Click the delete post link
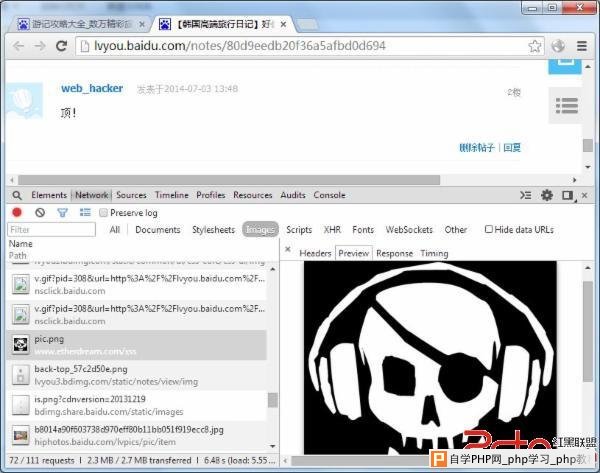The width and height of the screenshot is (600, 473). pyautogui.click(x=477, y=148)
